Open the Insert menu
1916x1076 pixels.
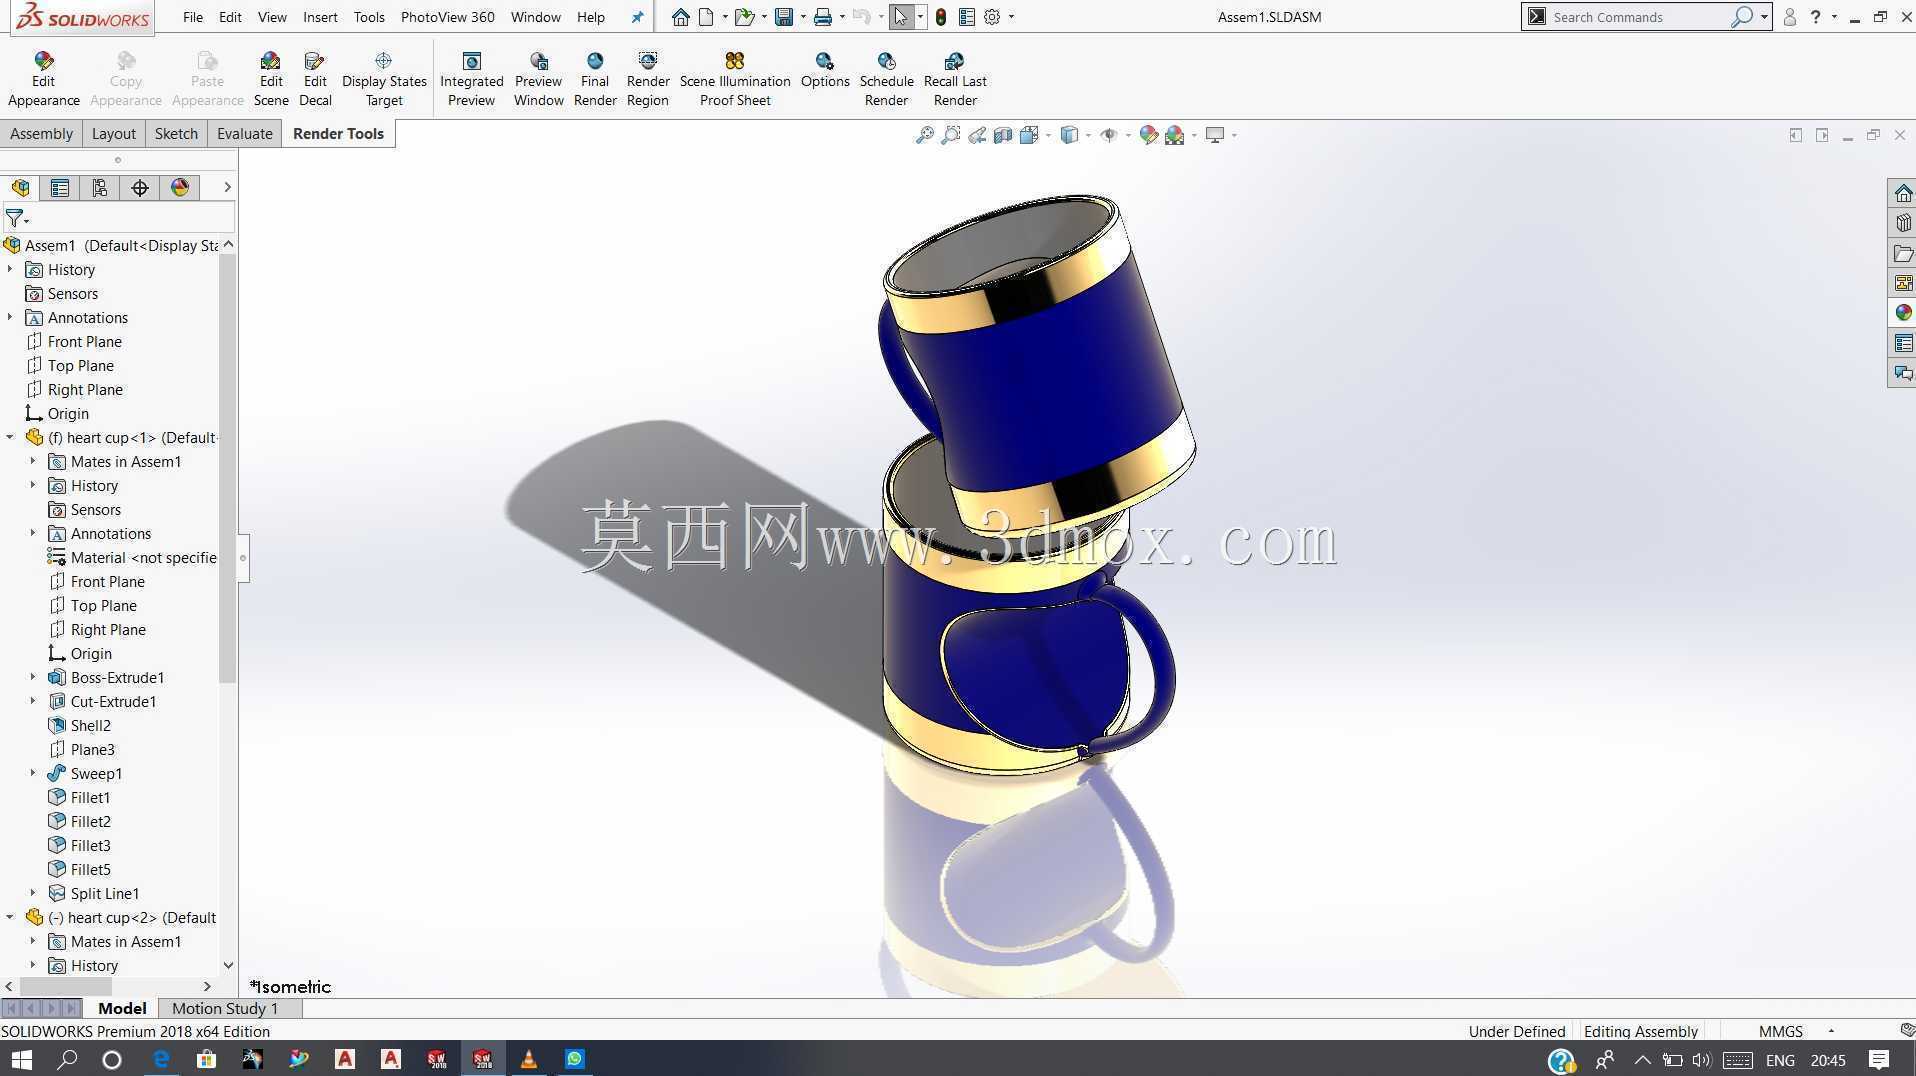point(320,17)
